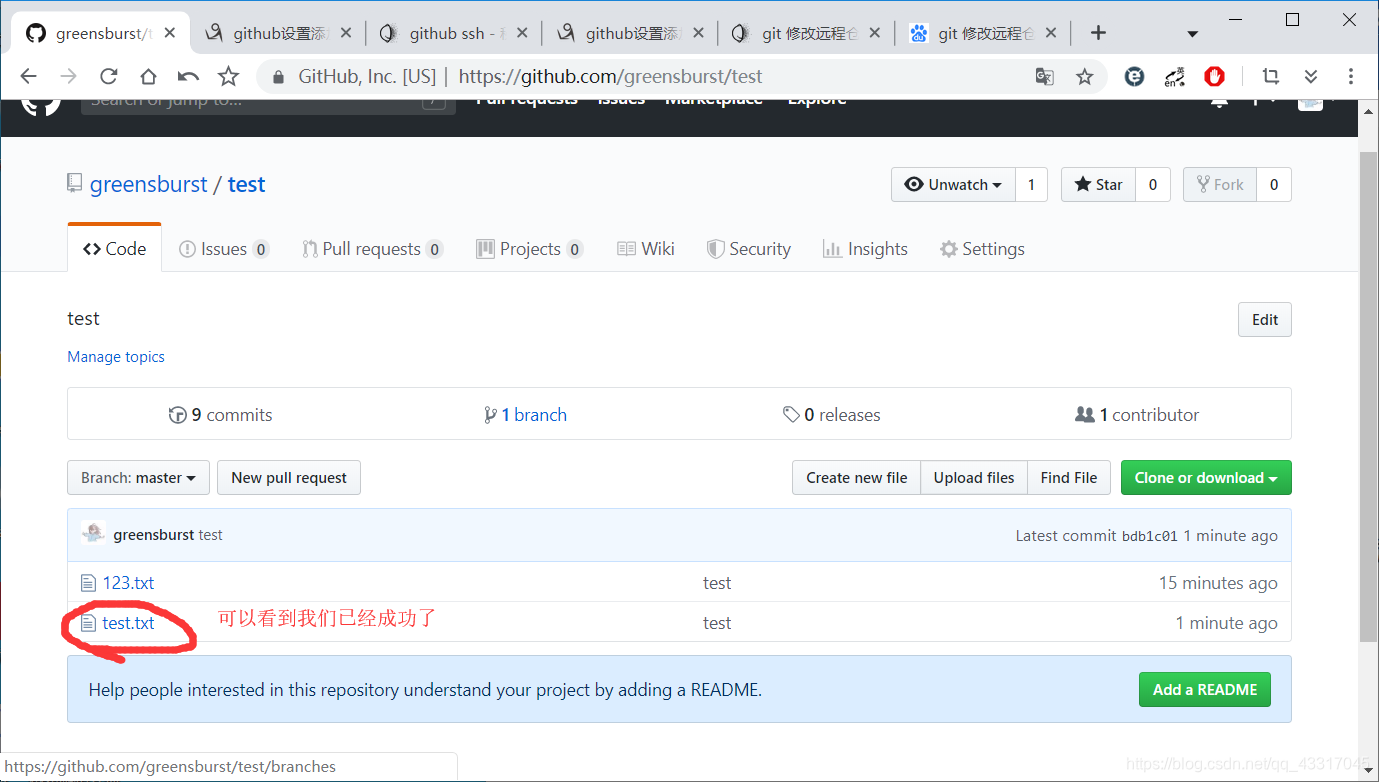Click the vertical page scrollbar
This screenshot has width=1379, height=782.
pyautogui.click(x=1369, y=396)
